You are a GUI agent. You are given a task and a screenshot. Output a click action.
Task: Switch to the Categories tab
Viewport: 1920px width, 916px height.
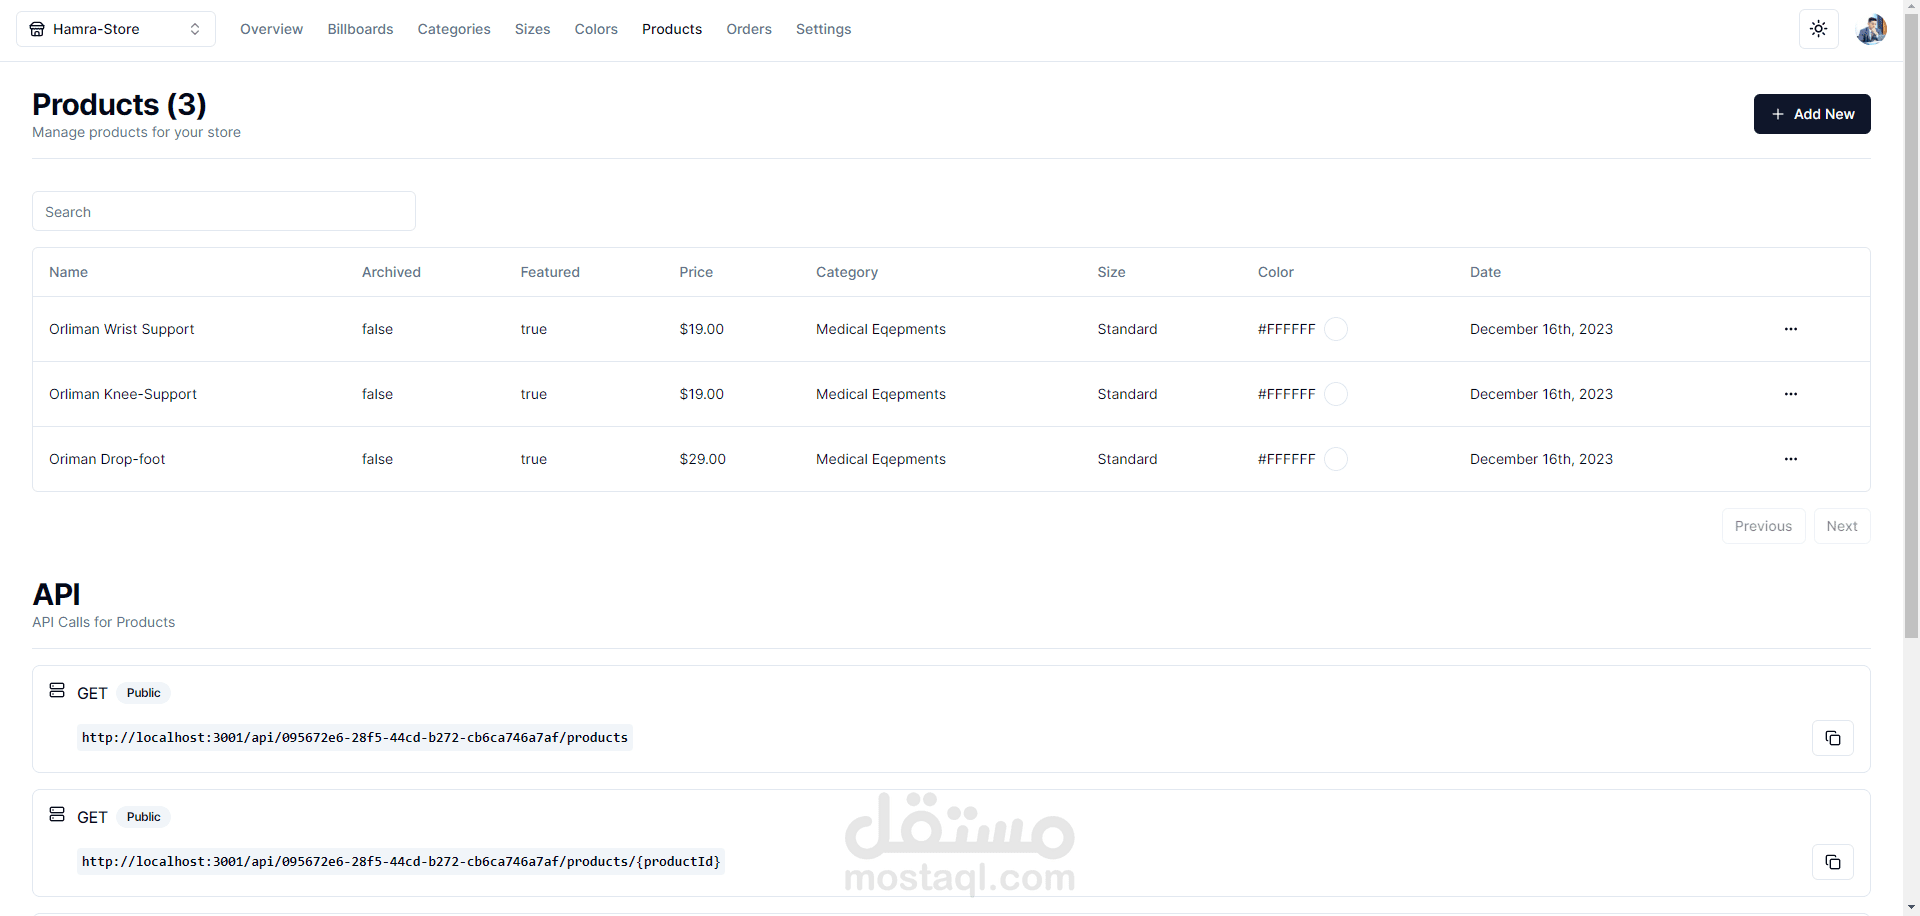pyautogui.click(x=454, y=29)
